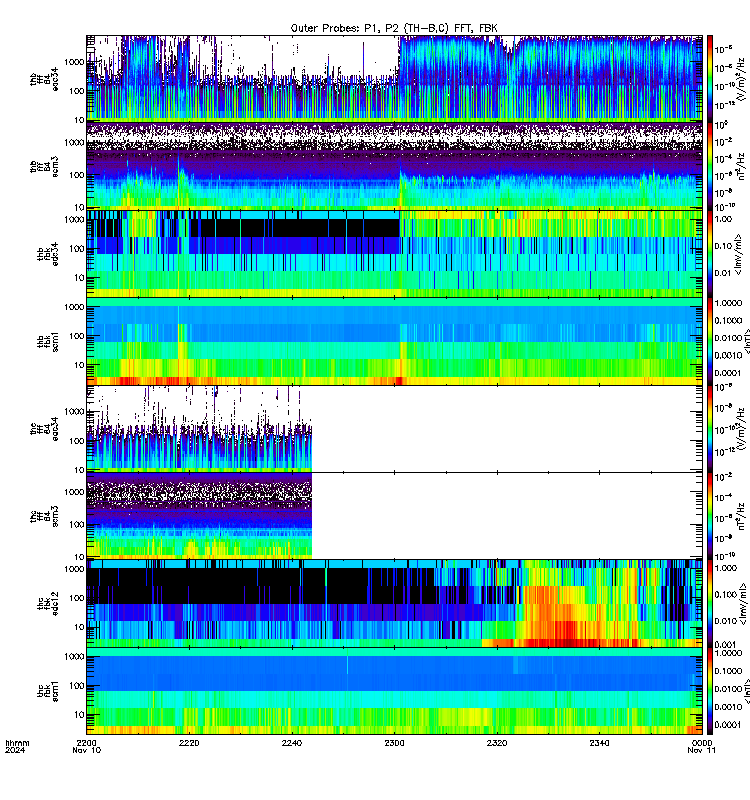Screen dimensions: 750x800
Task: Click the '2320' time axis tick label
Action: 497,743
